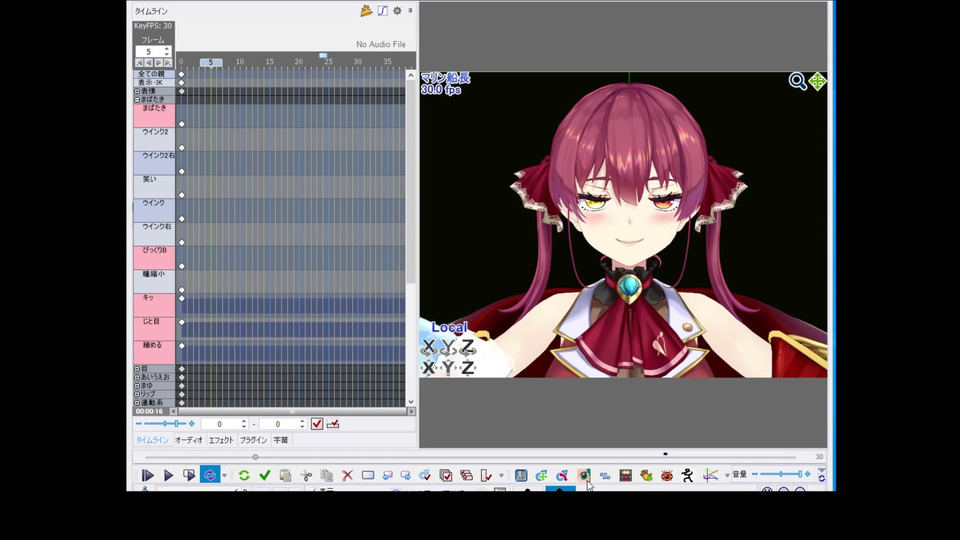Click the stacked boxes with red check icon
The image size is (960, 540).
point(446,475)
